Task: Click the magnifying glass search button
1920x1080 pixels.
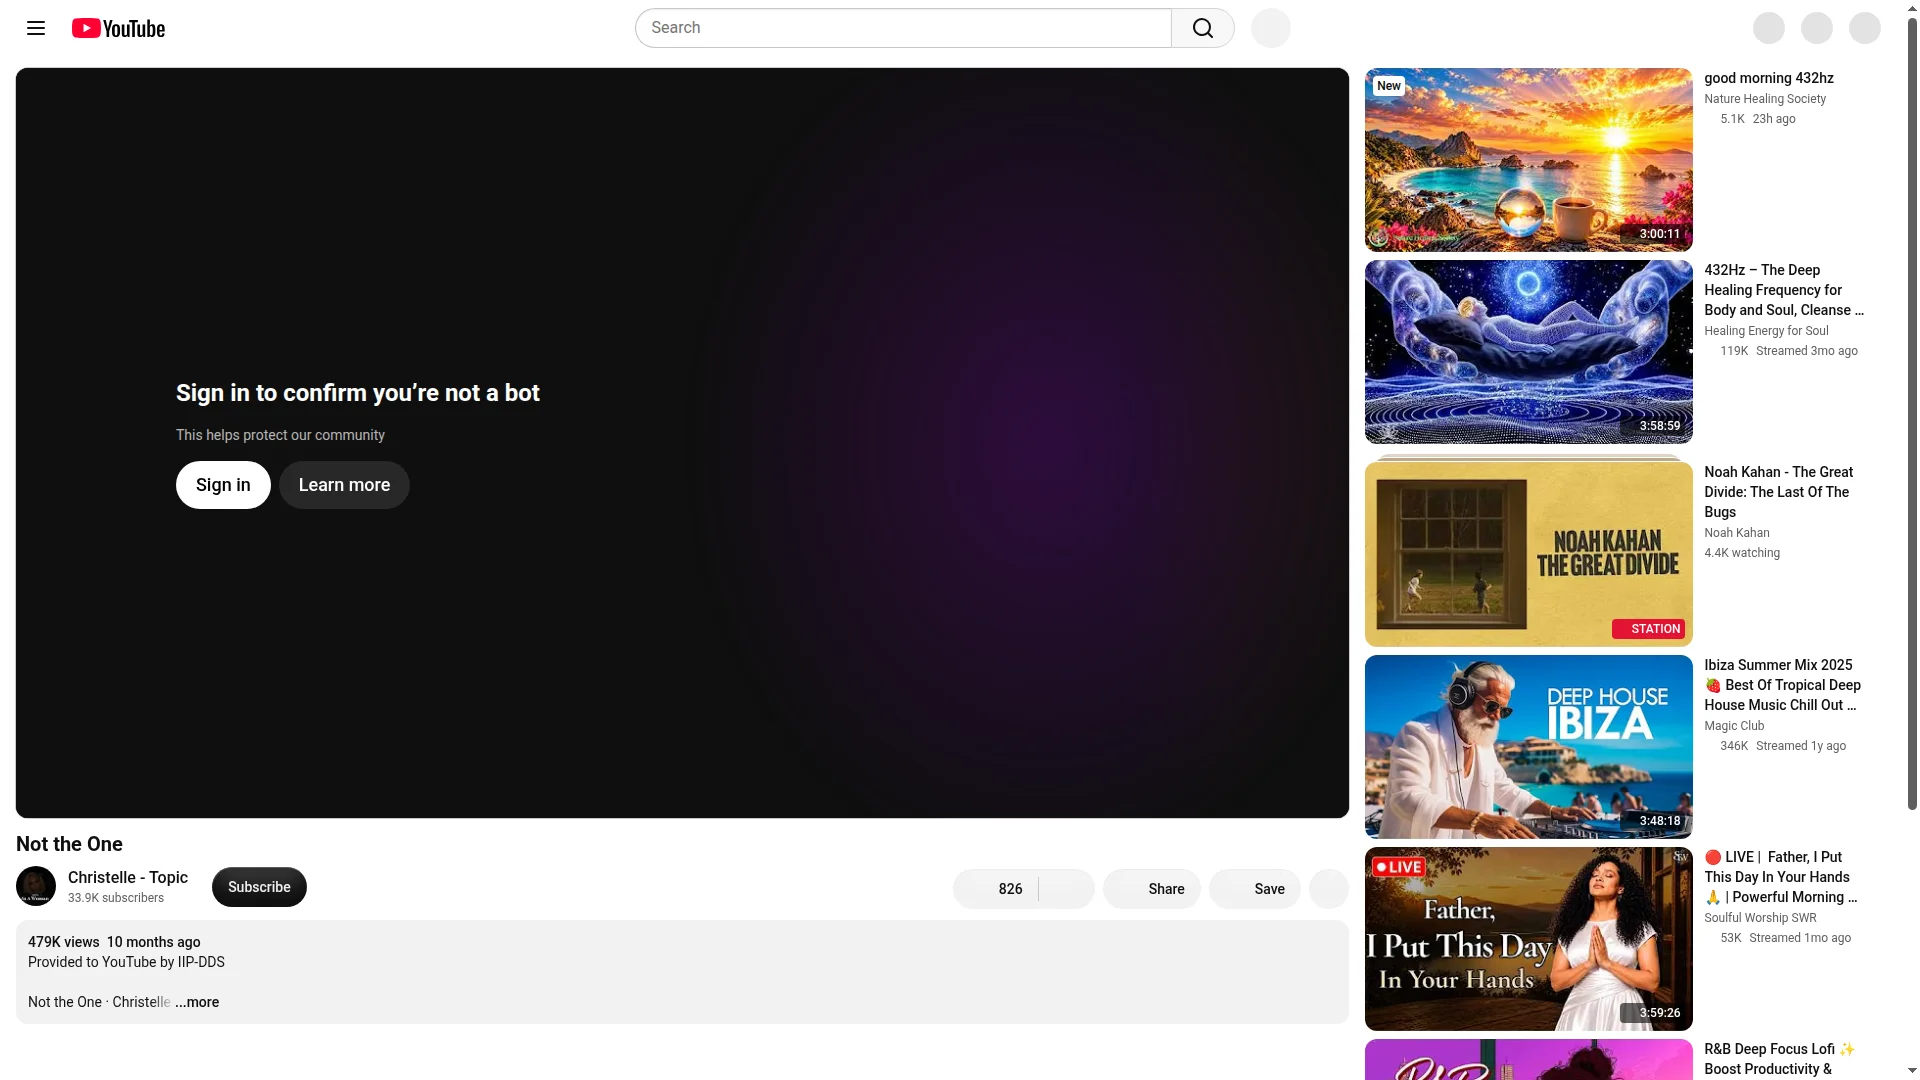Action: point(1203,28)
